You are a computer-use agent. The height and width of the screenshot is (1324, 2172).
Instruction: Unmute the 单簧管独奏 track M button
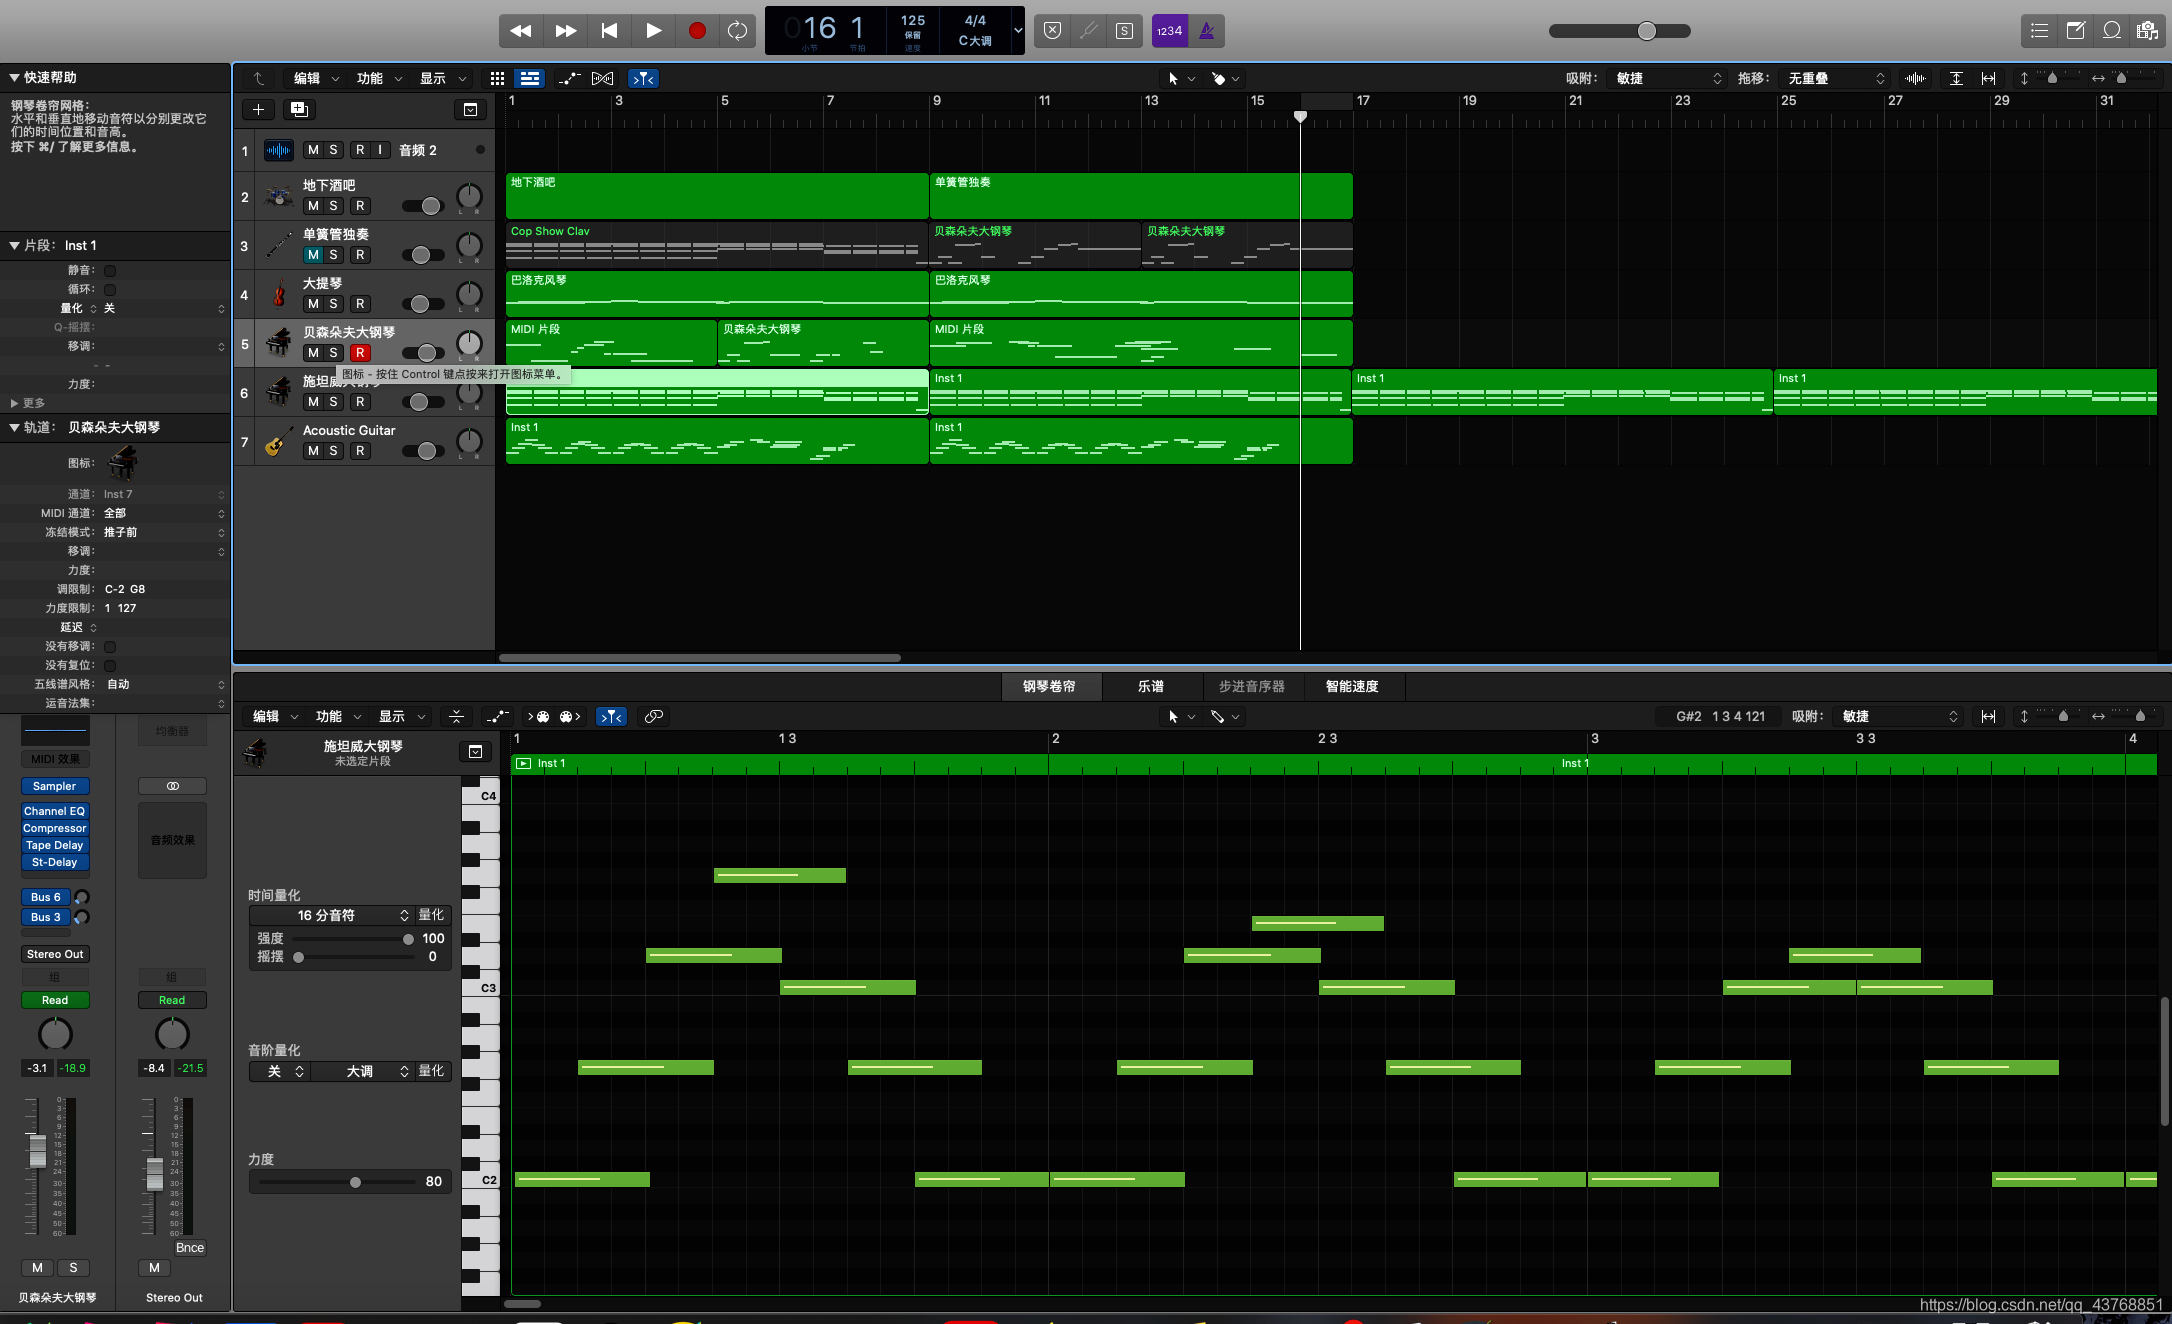[313, 255]
